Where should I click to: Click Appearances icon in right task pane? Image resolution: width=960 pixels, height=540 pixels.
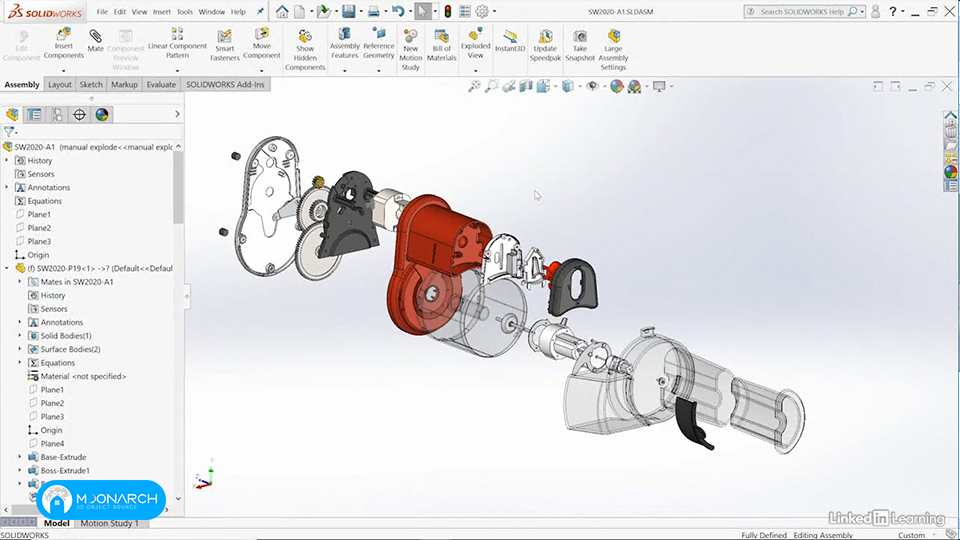pyautogui.click(x=950, y=171)
